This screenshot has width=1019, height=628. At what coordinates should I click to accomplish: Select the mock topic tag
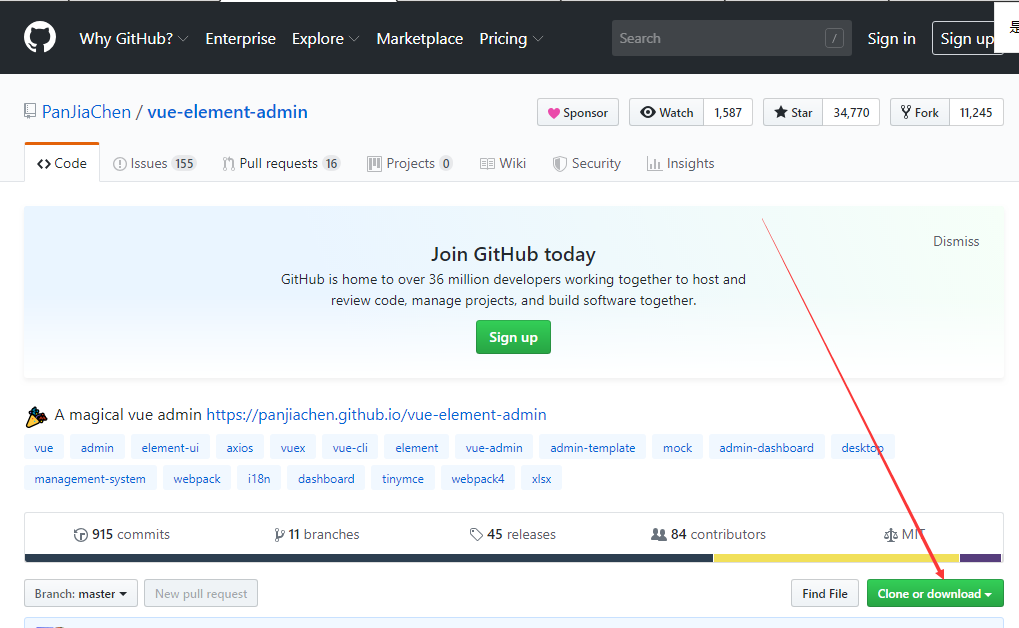tap(677, 448)
